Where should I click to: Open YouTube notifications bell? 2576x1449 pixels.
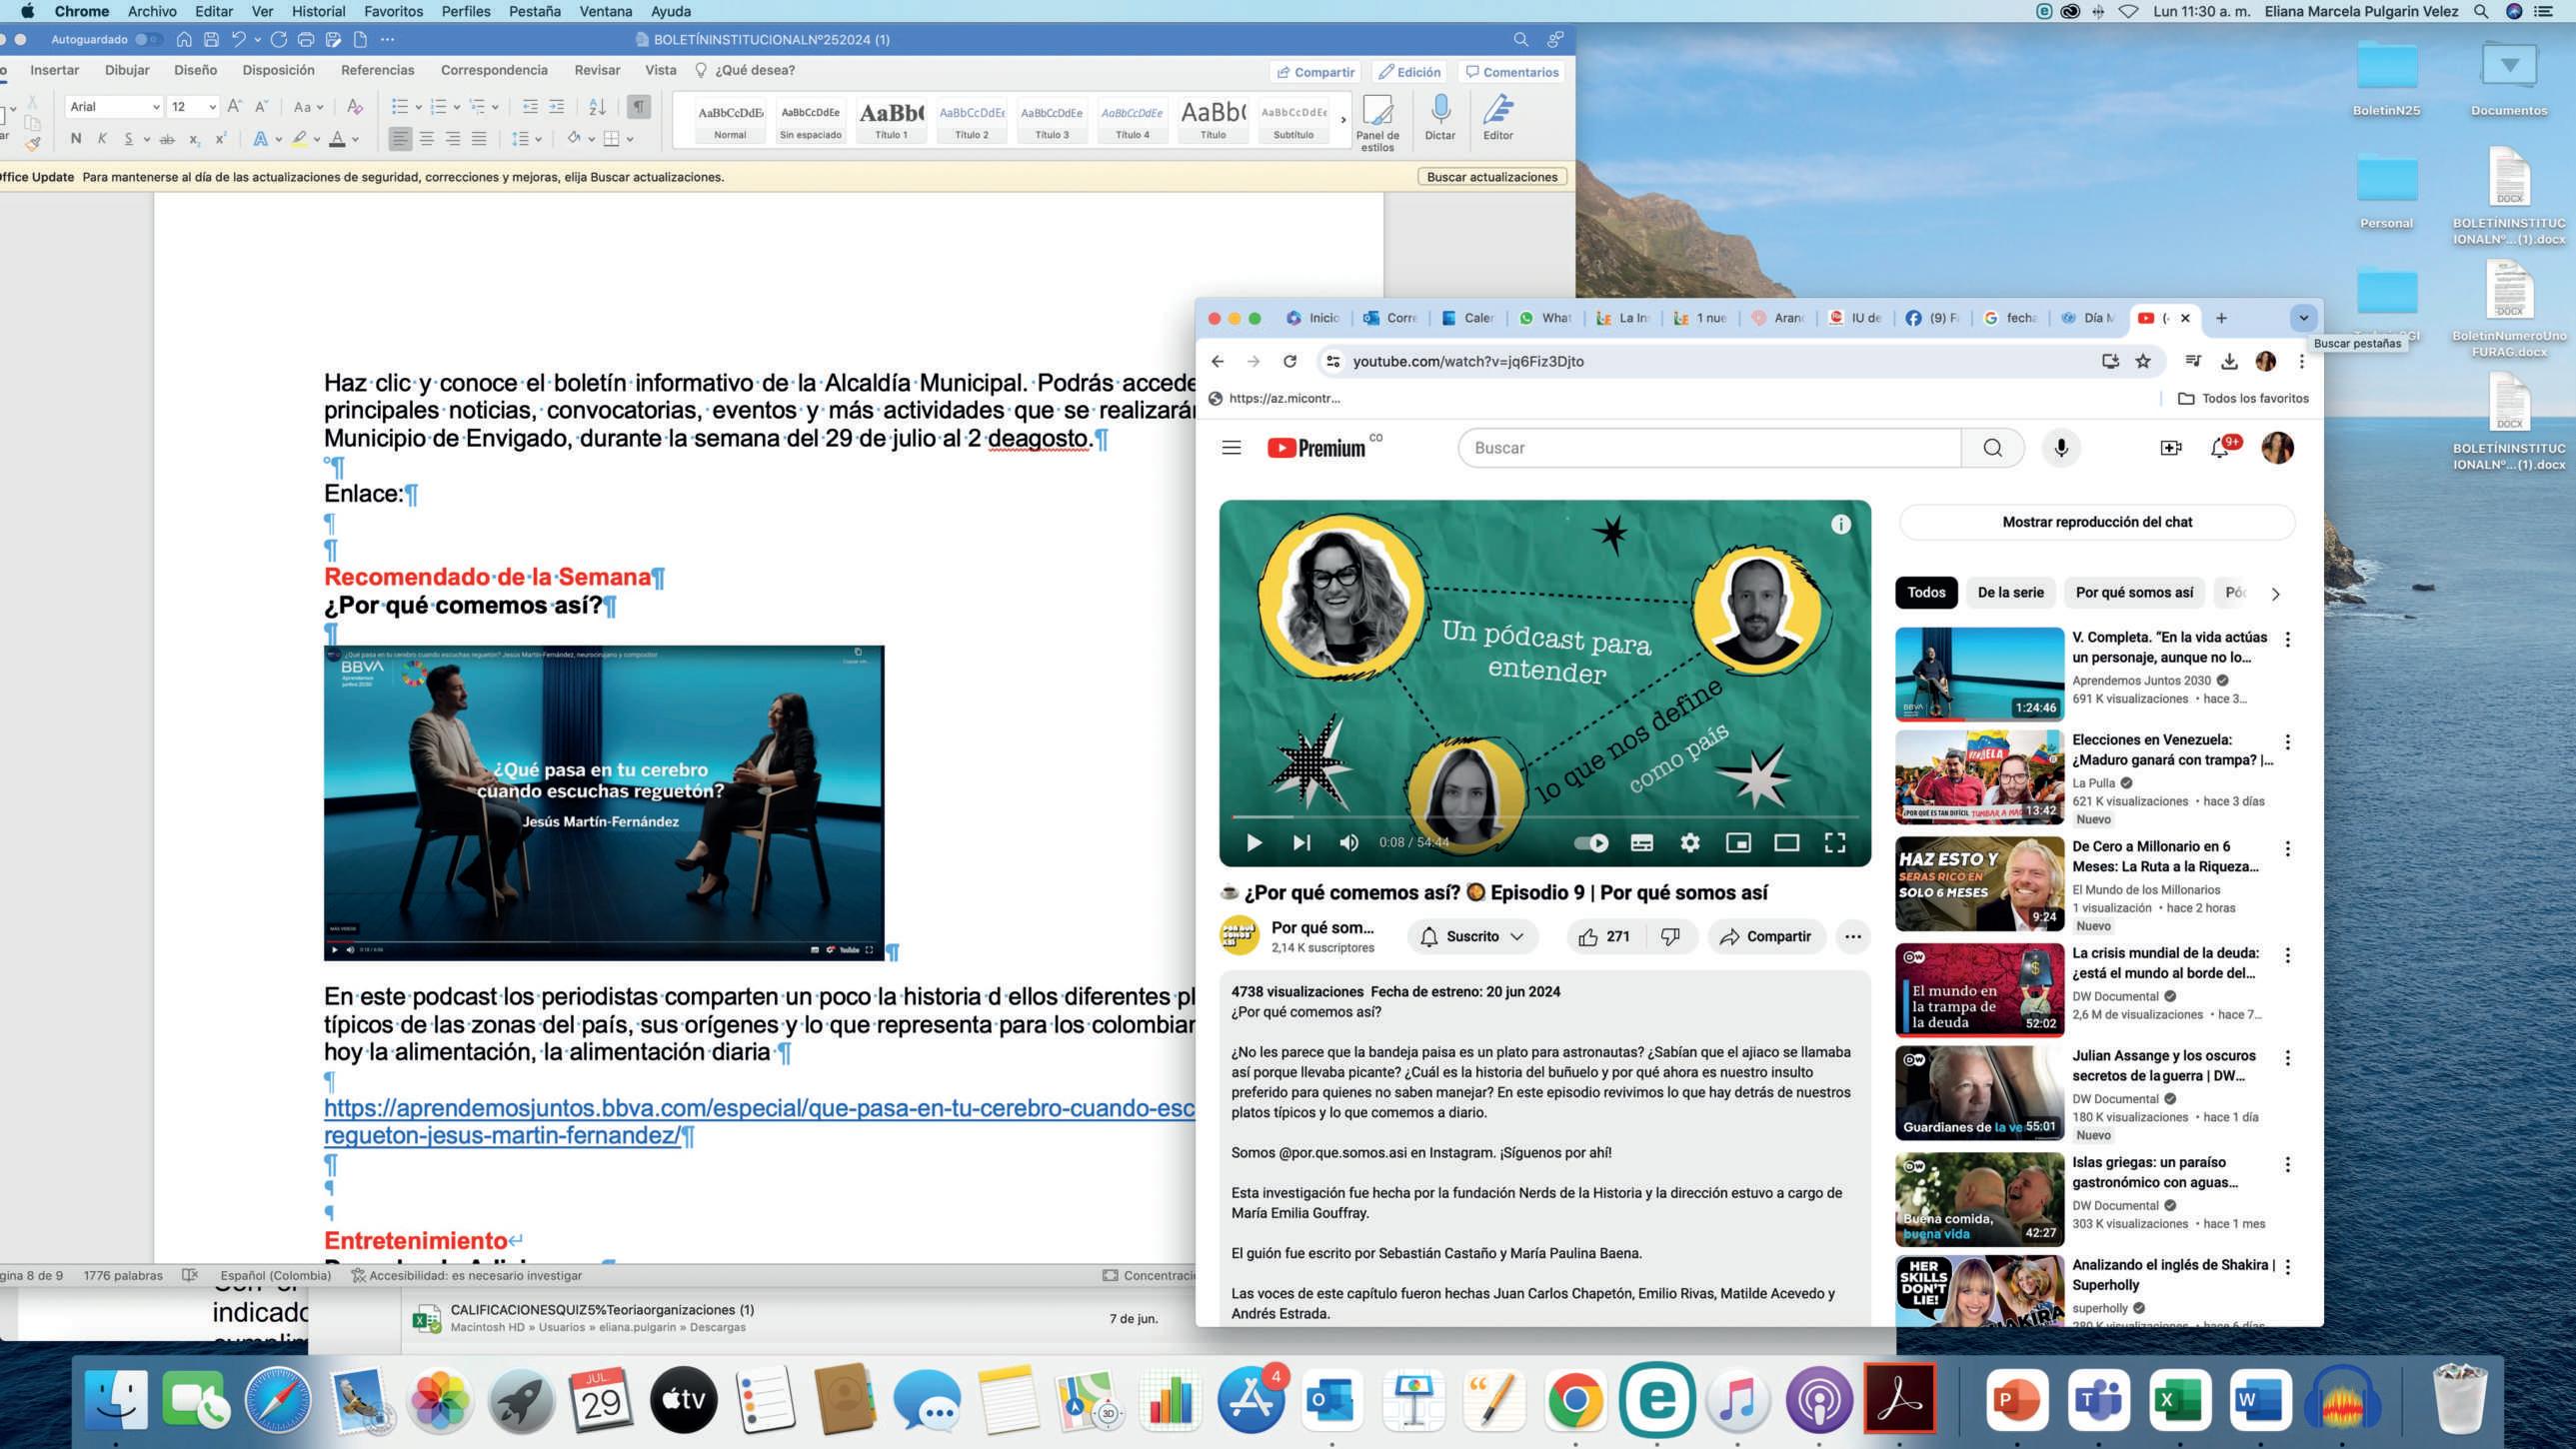tap(2219, 448)
